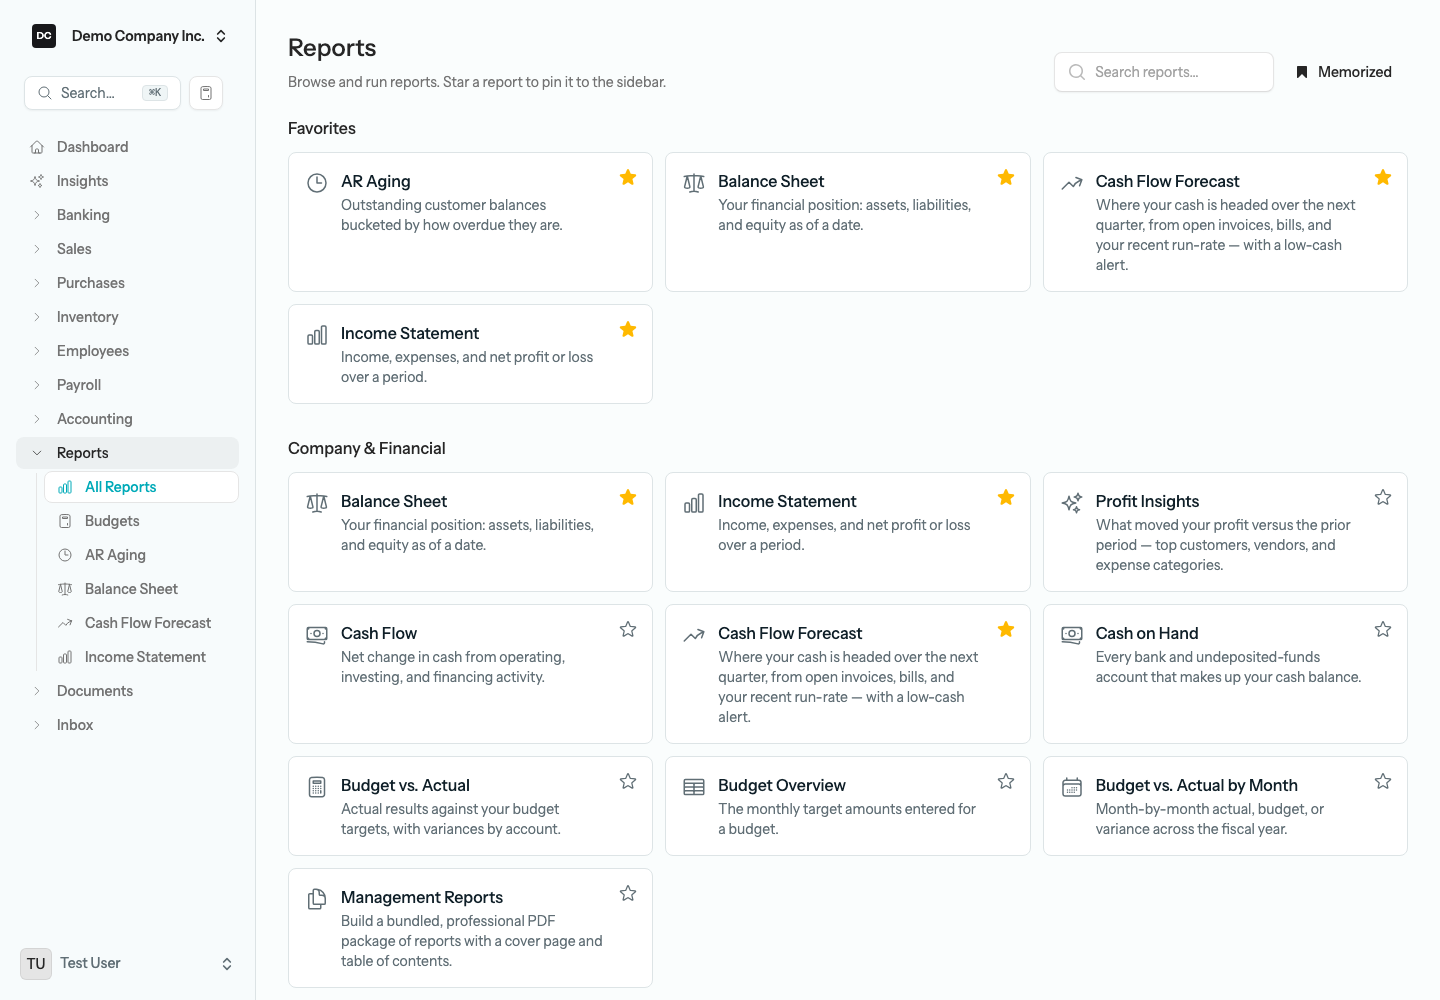Expand the Accounting sidebar item
Image resolution: width=1440 pixels, height=1000 pixels.
click(x=127, y=419)
